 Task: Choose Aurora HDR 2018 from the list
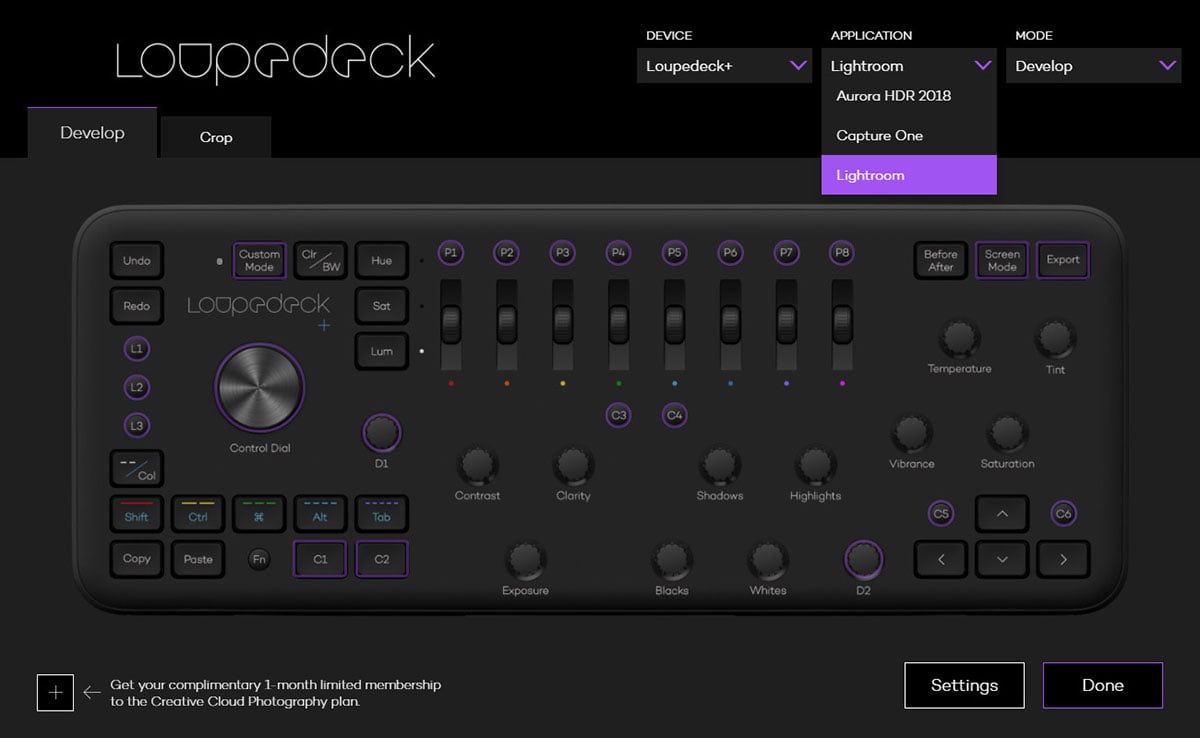[909, 96]
